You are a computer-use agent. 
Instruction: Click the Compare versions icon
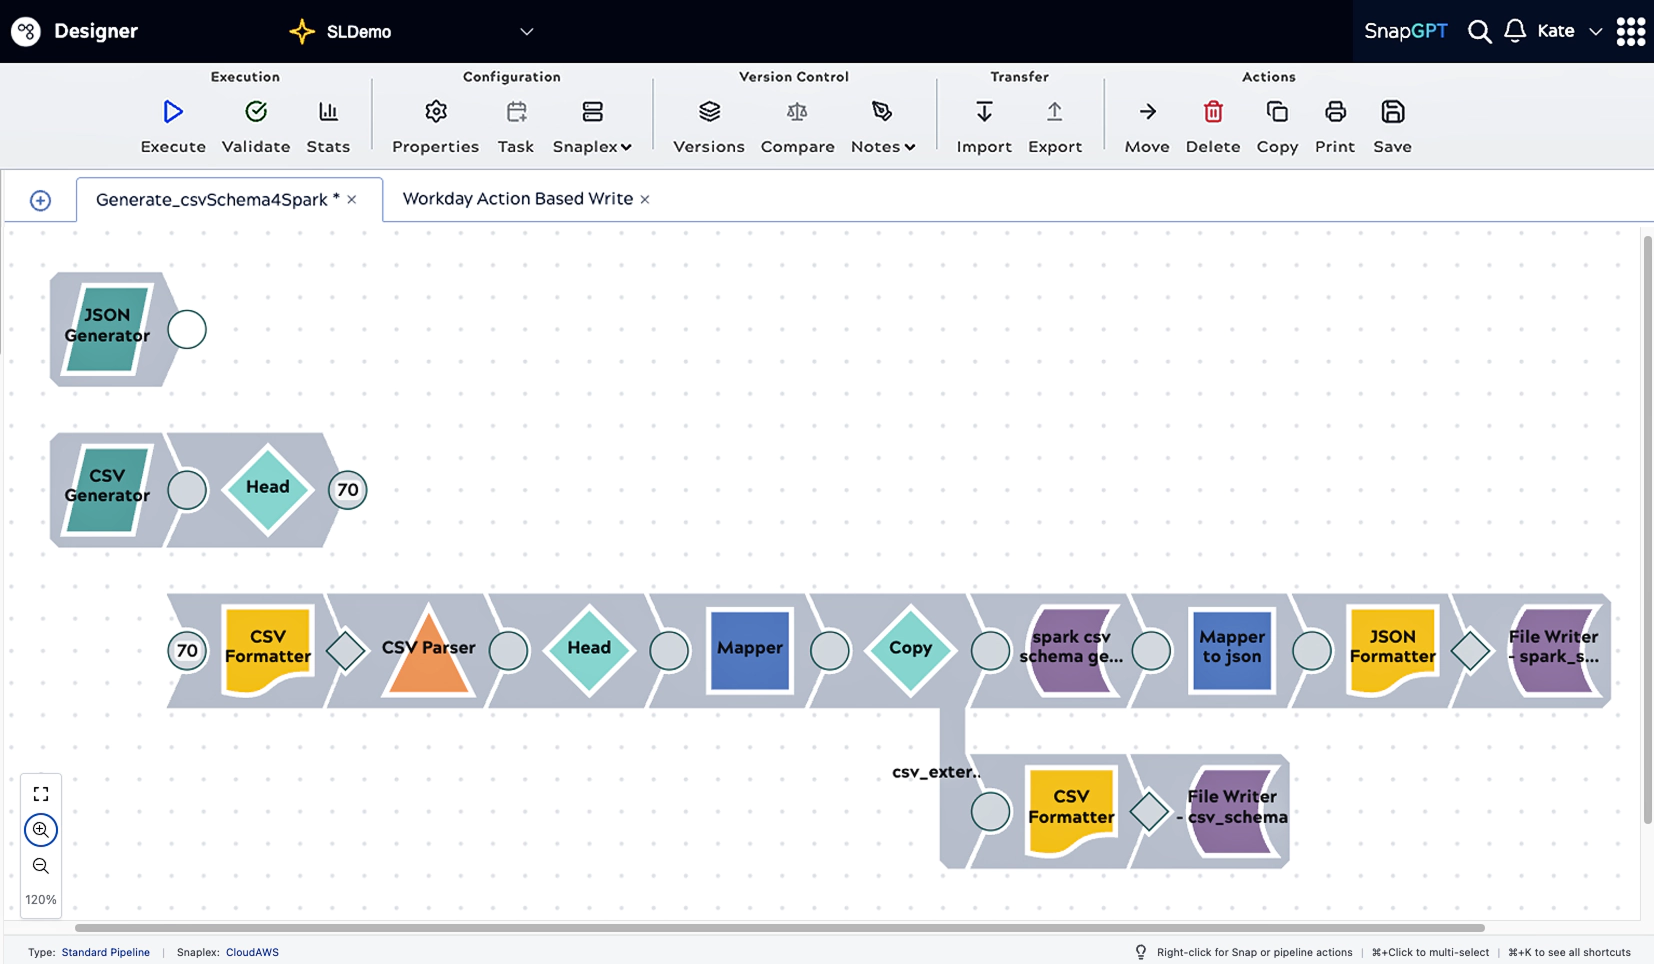[797, 111]
